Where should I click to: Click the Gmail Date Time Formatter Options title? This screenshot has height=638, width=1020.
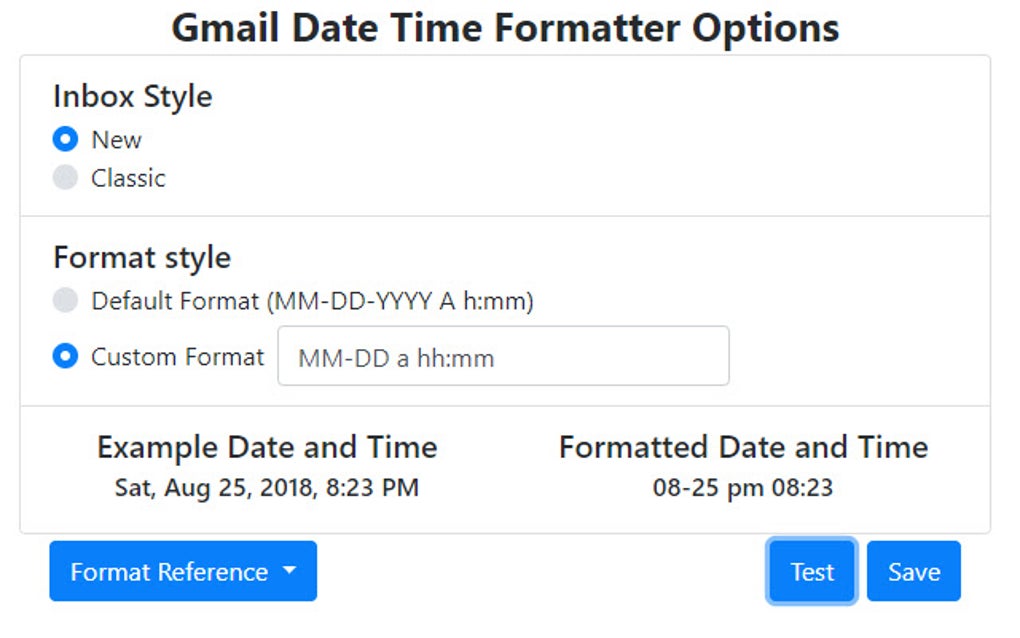pyautogui.click(x=509, y=27)
